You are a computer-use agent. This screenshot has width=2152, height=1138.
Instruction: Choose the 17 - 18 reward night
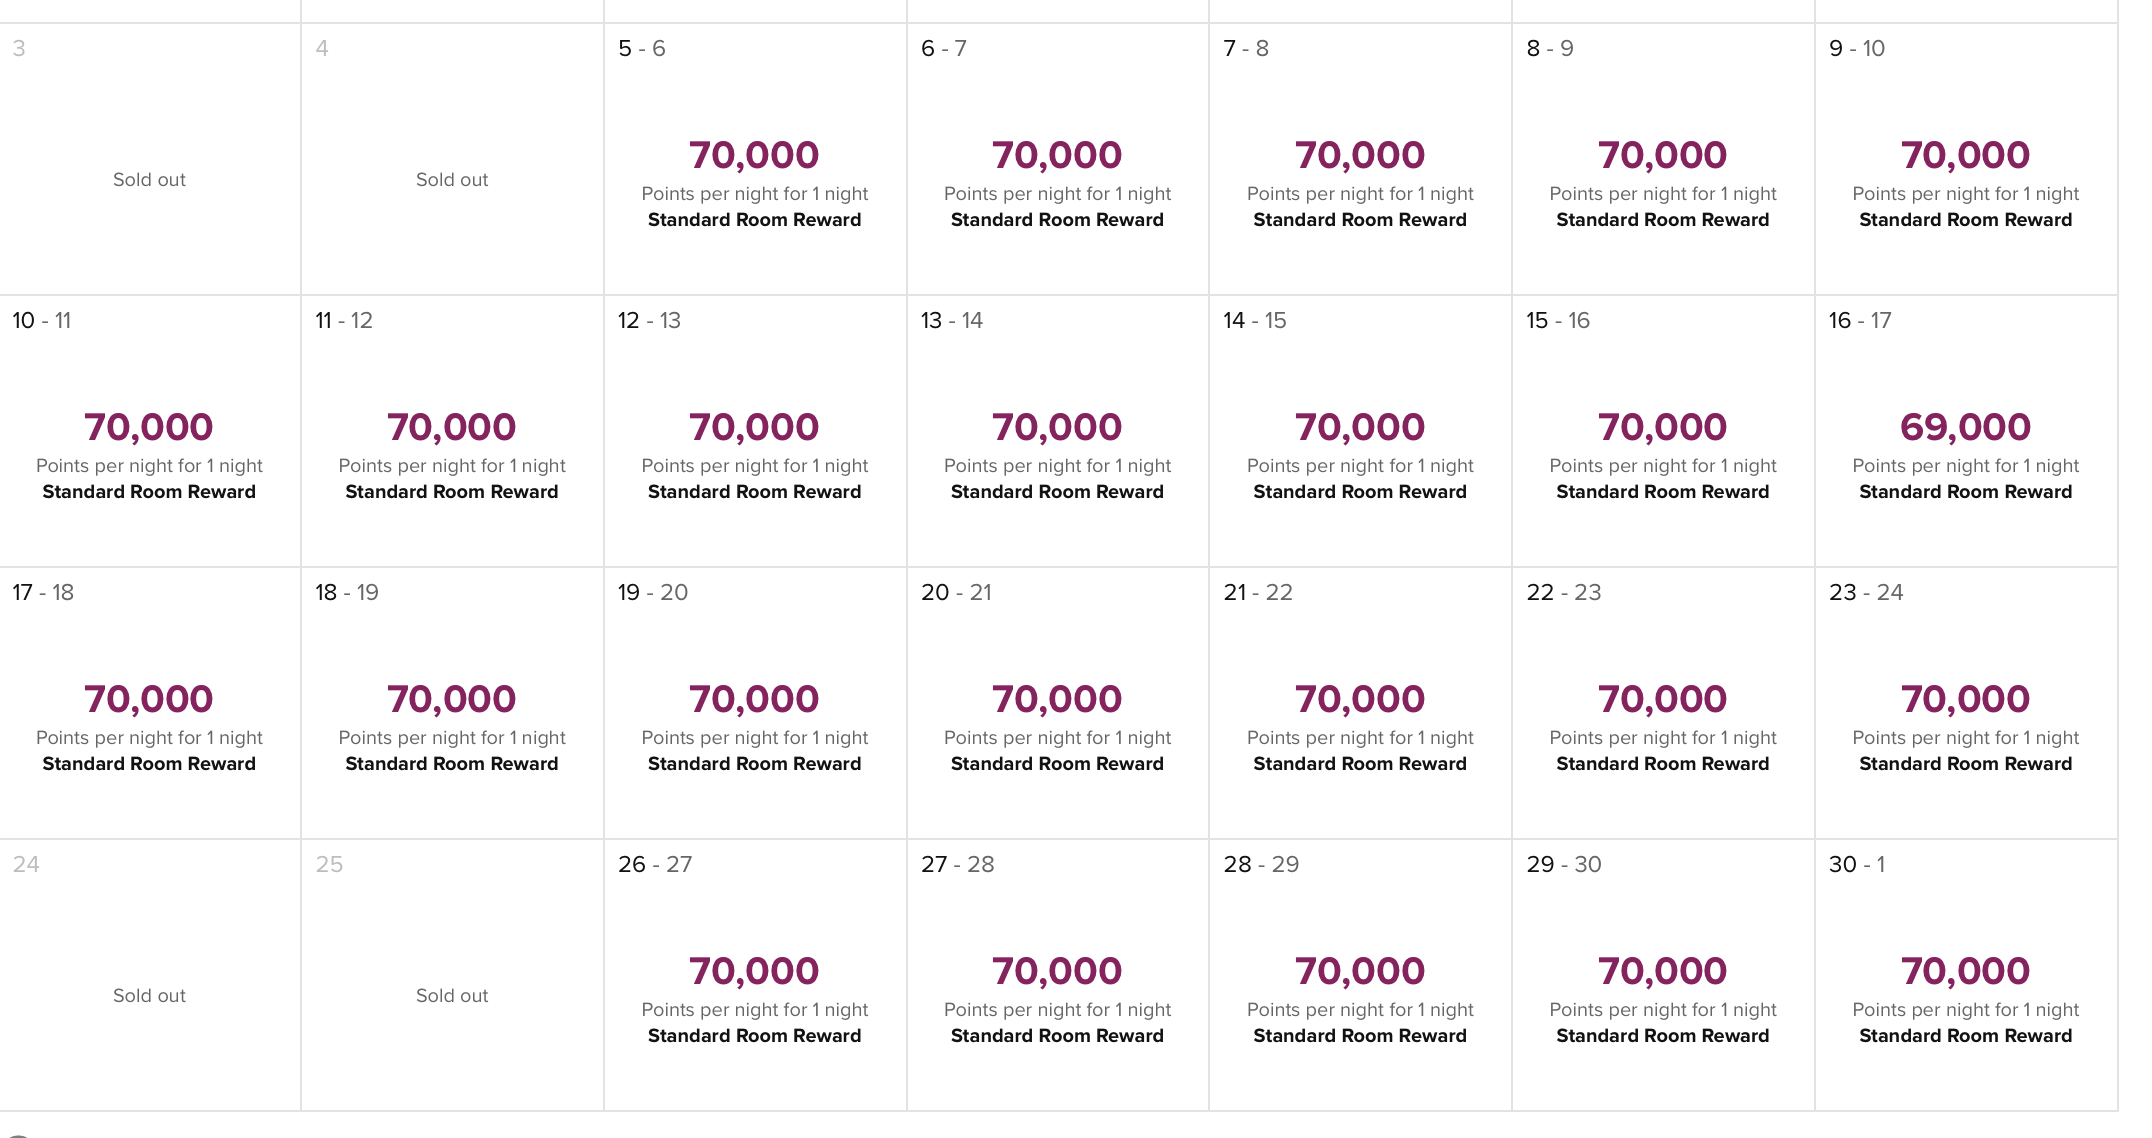(x=150, y=704)
